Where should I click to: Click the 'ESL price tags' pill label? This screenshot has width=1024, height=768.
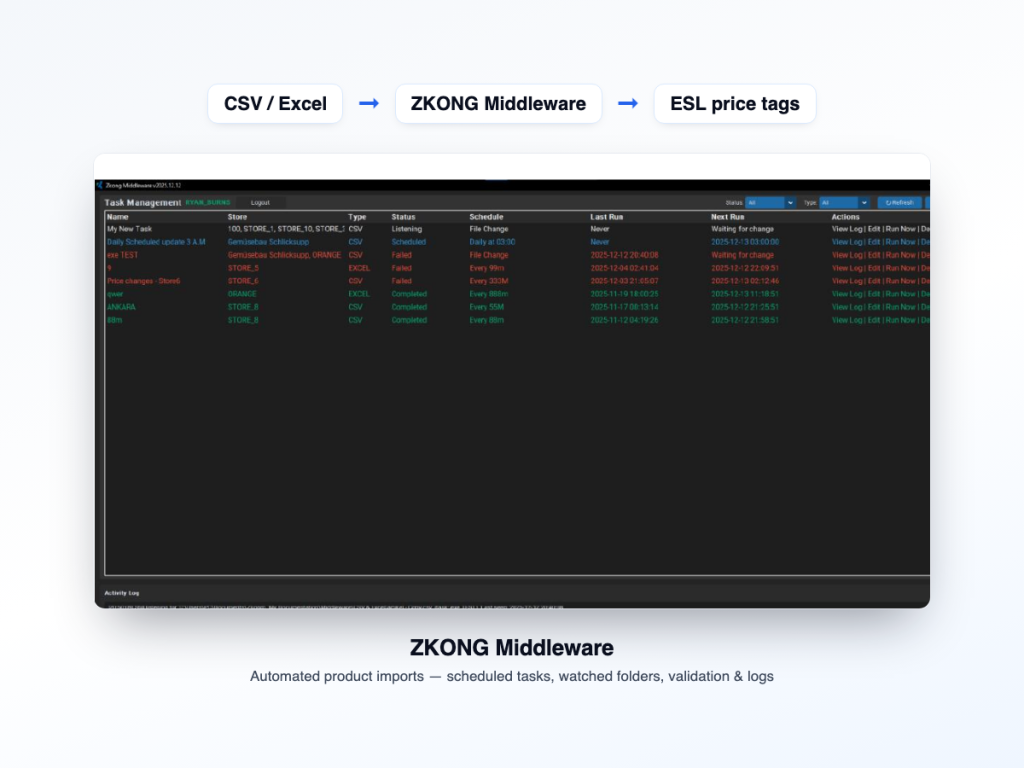[x=735, y=104]
